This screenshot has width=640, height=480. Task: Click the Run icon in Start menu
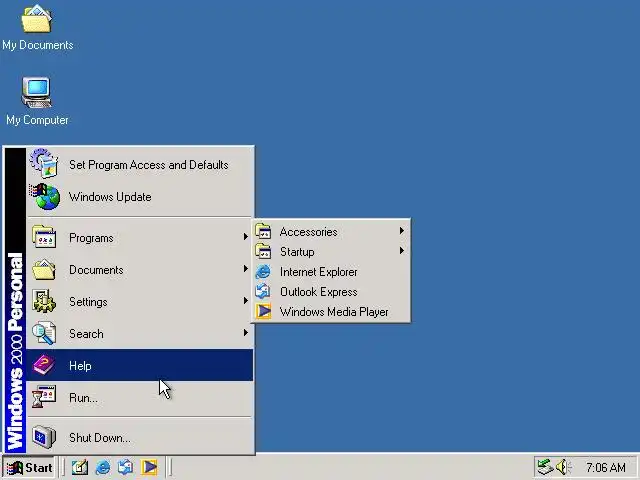tap(44, 397)
